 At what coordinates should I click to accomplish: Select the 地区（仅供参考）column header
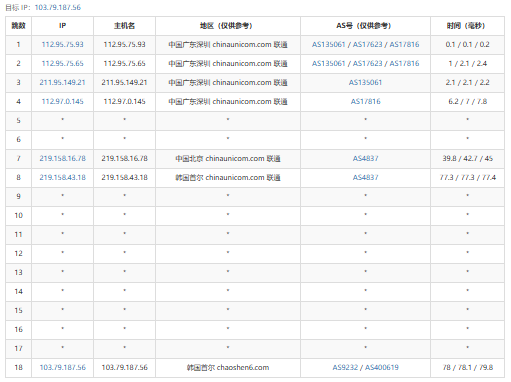tap(228, 26)
